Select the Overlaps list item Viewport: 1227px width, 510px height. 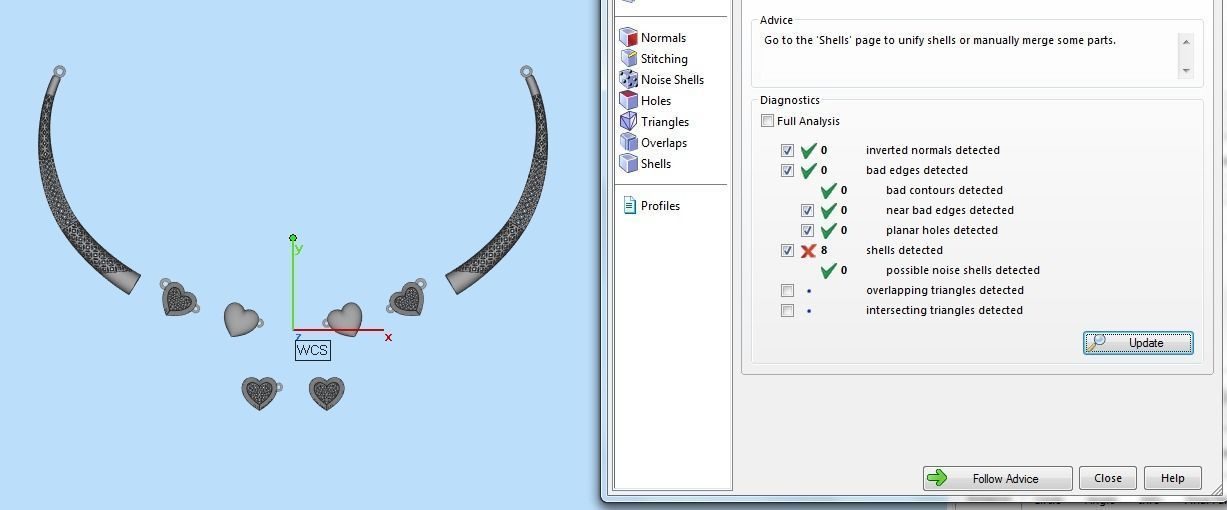664,143
